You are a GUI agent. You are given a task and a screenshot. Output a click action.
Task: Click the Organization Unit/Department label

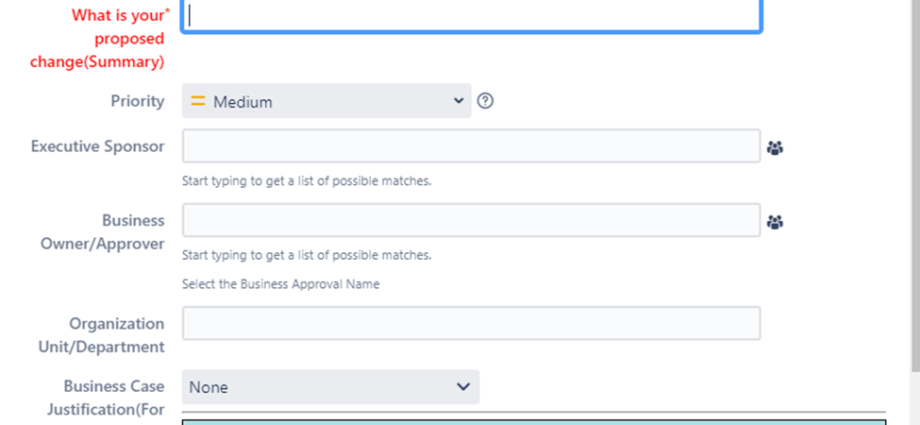pos(102,335)
